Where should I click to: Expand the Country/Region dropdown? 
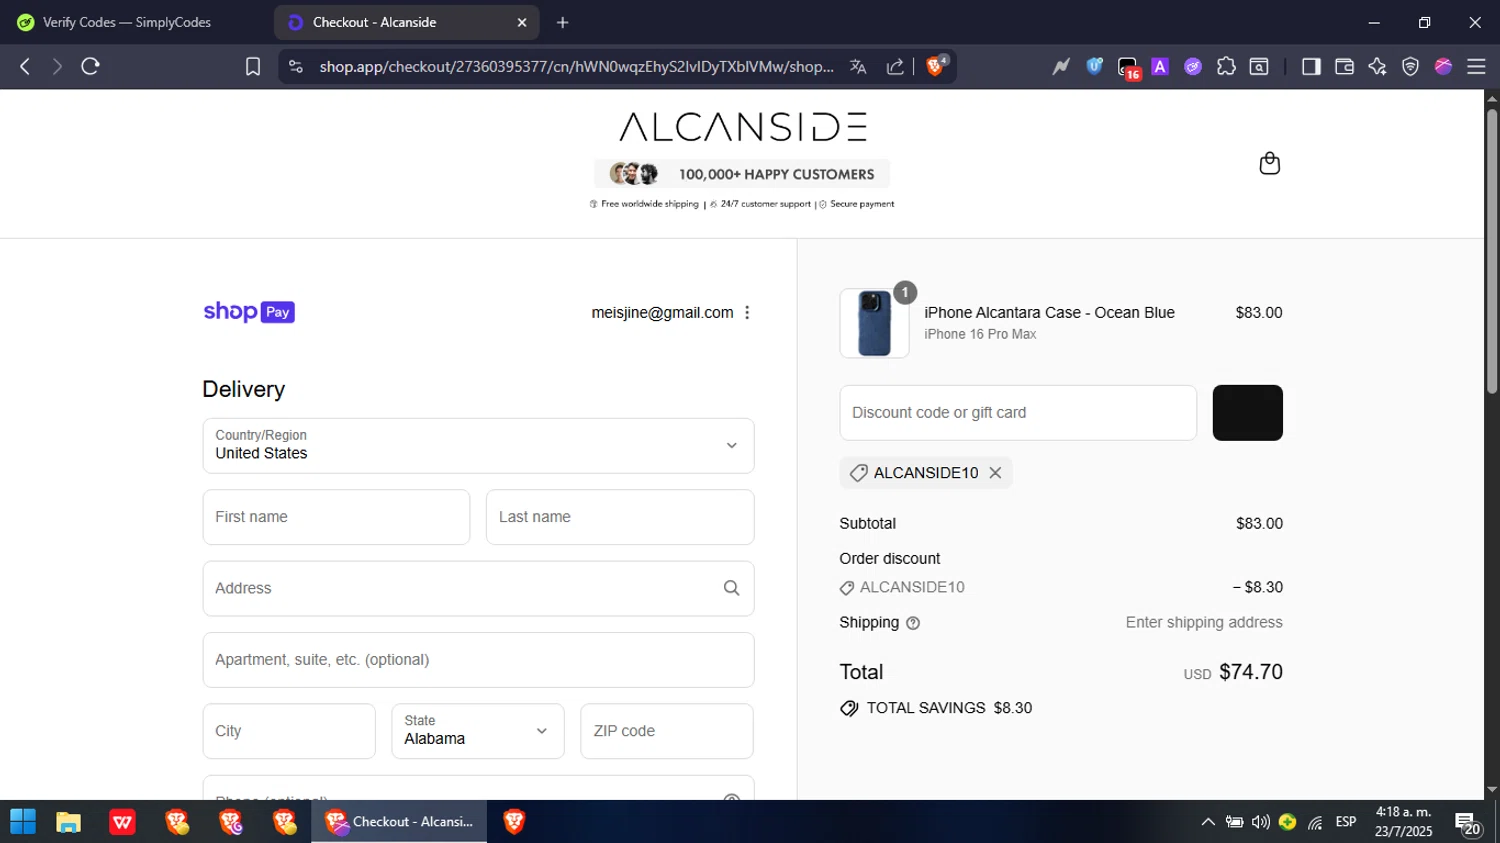(x=478, y=446)
